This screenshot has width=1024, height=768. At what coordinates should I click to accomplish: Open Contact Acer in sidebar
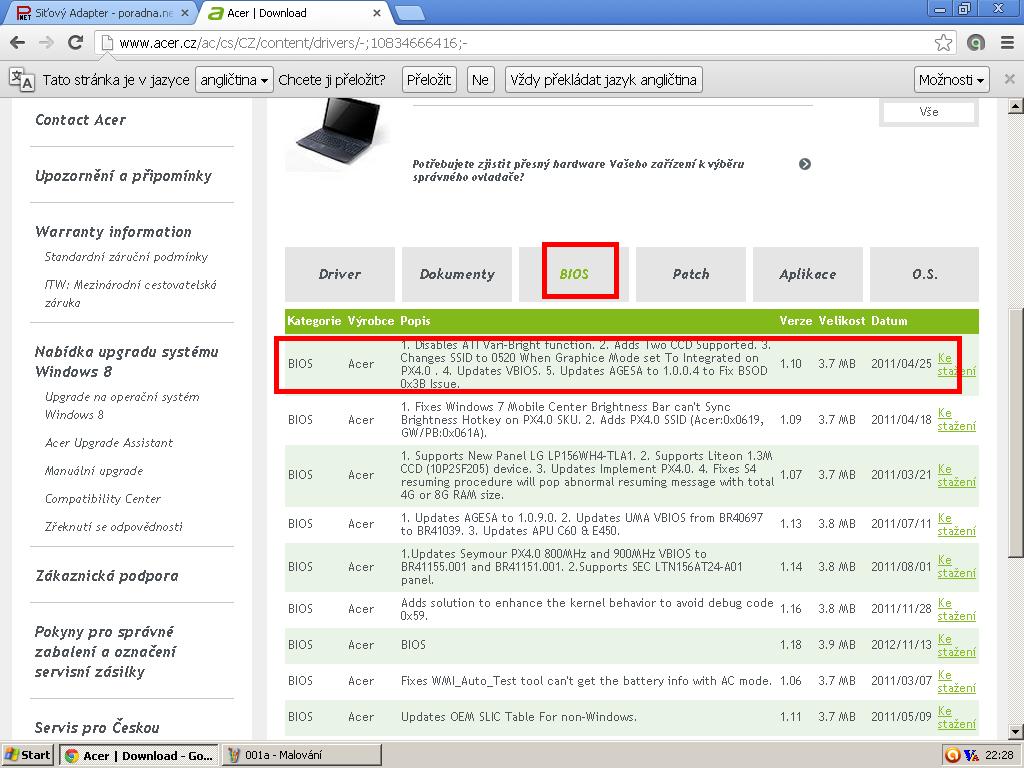[x=80, y=120]
